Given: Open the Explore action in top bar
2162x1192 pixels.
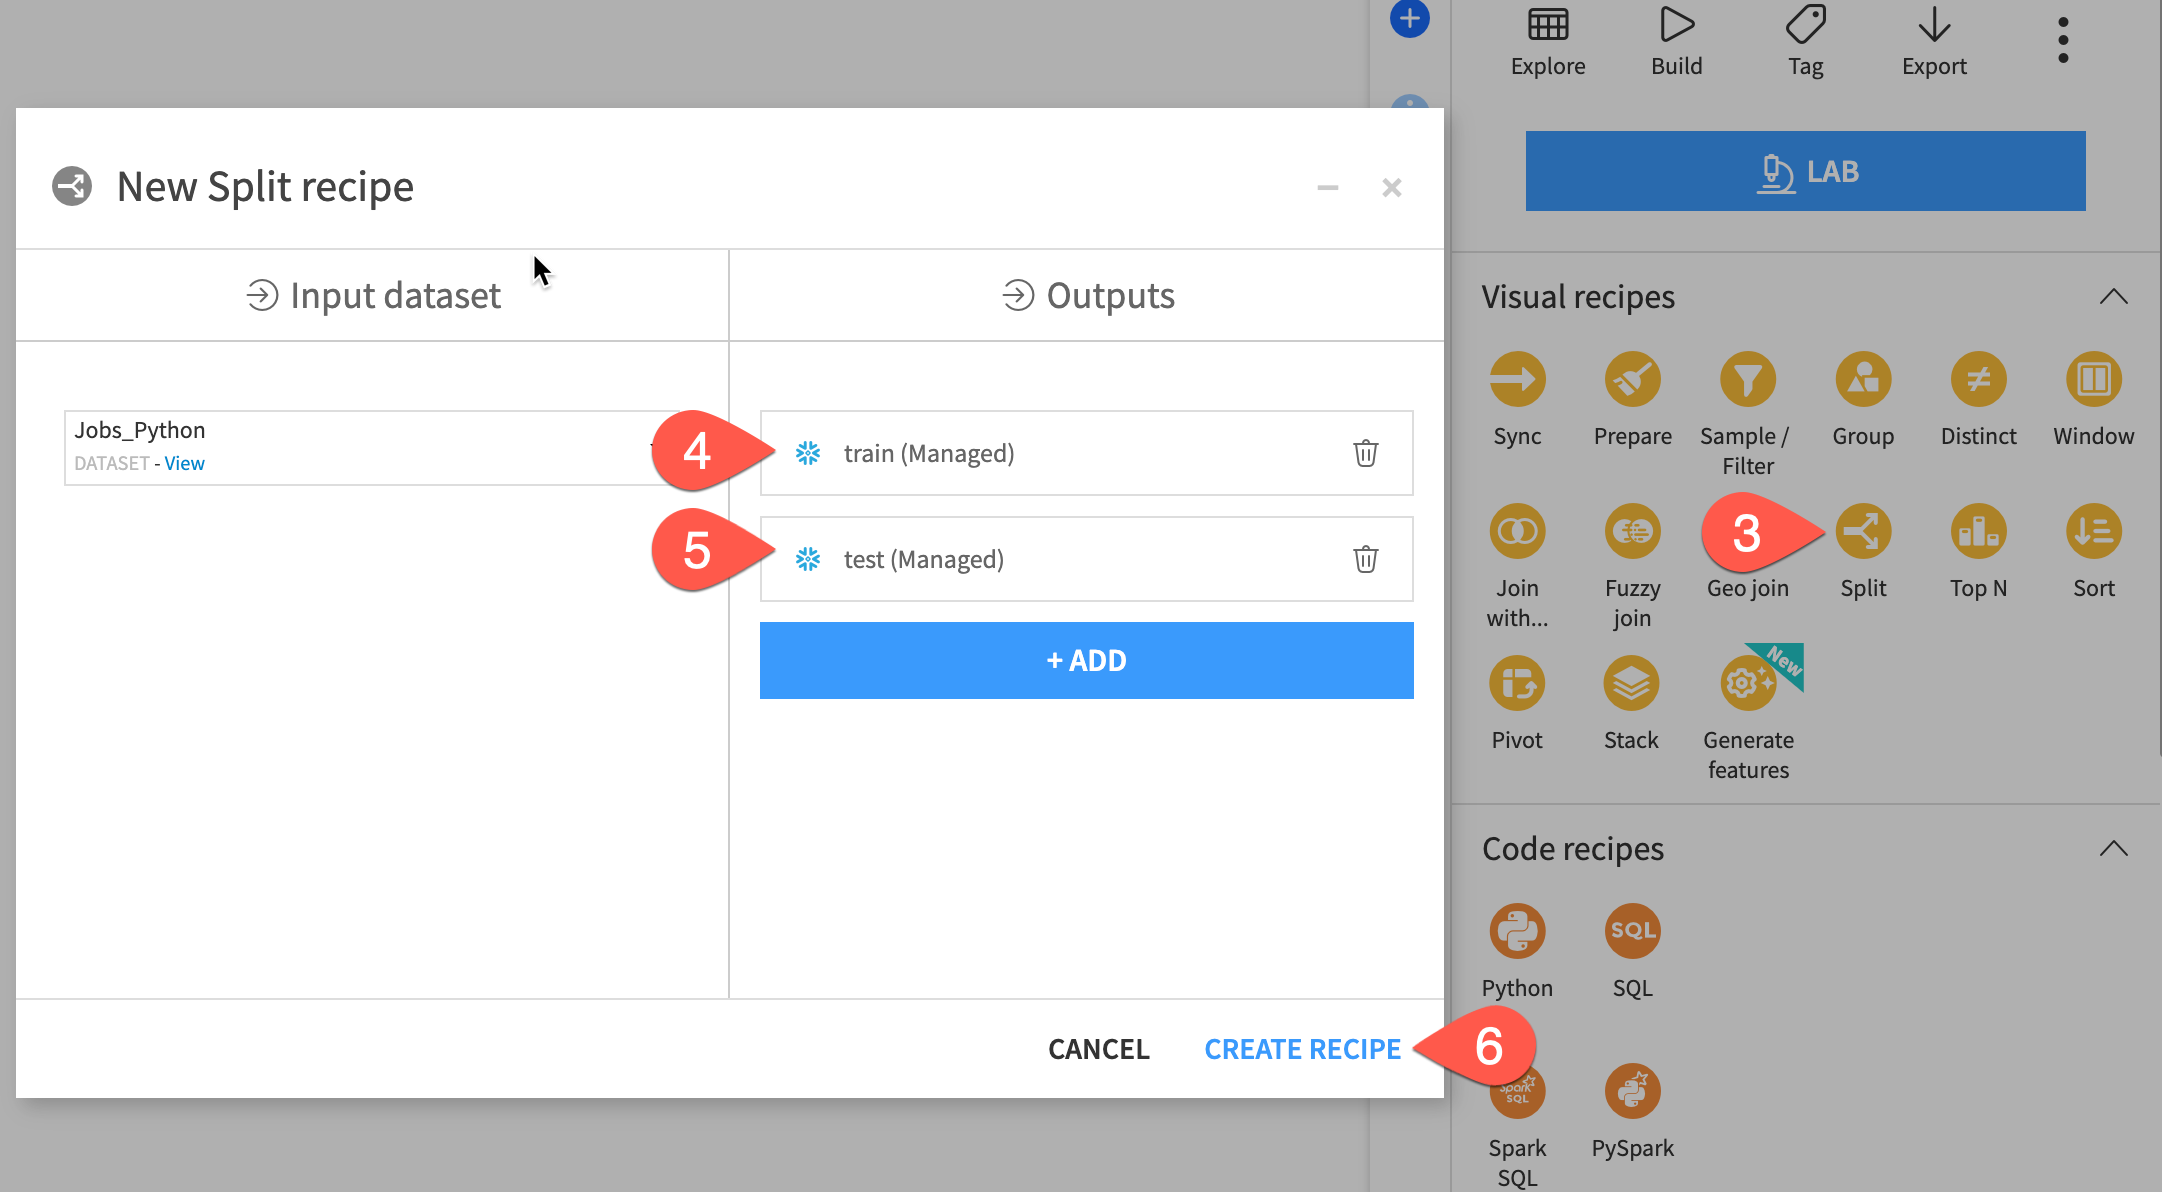Looking at the screenshot, I should (1547, 40).
